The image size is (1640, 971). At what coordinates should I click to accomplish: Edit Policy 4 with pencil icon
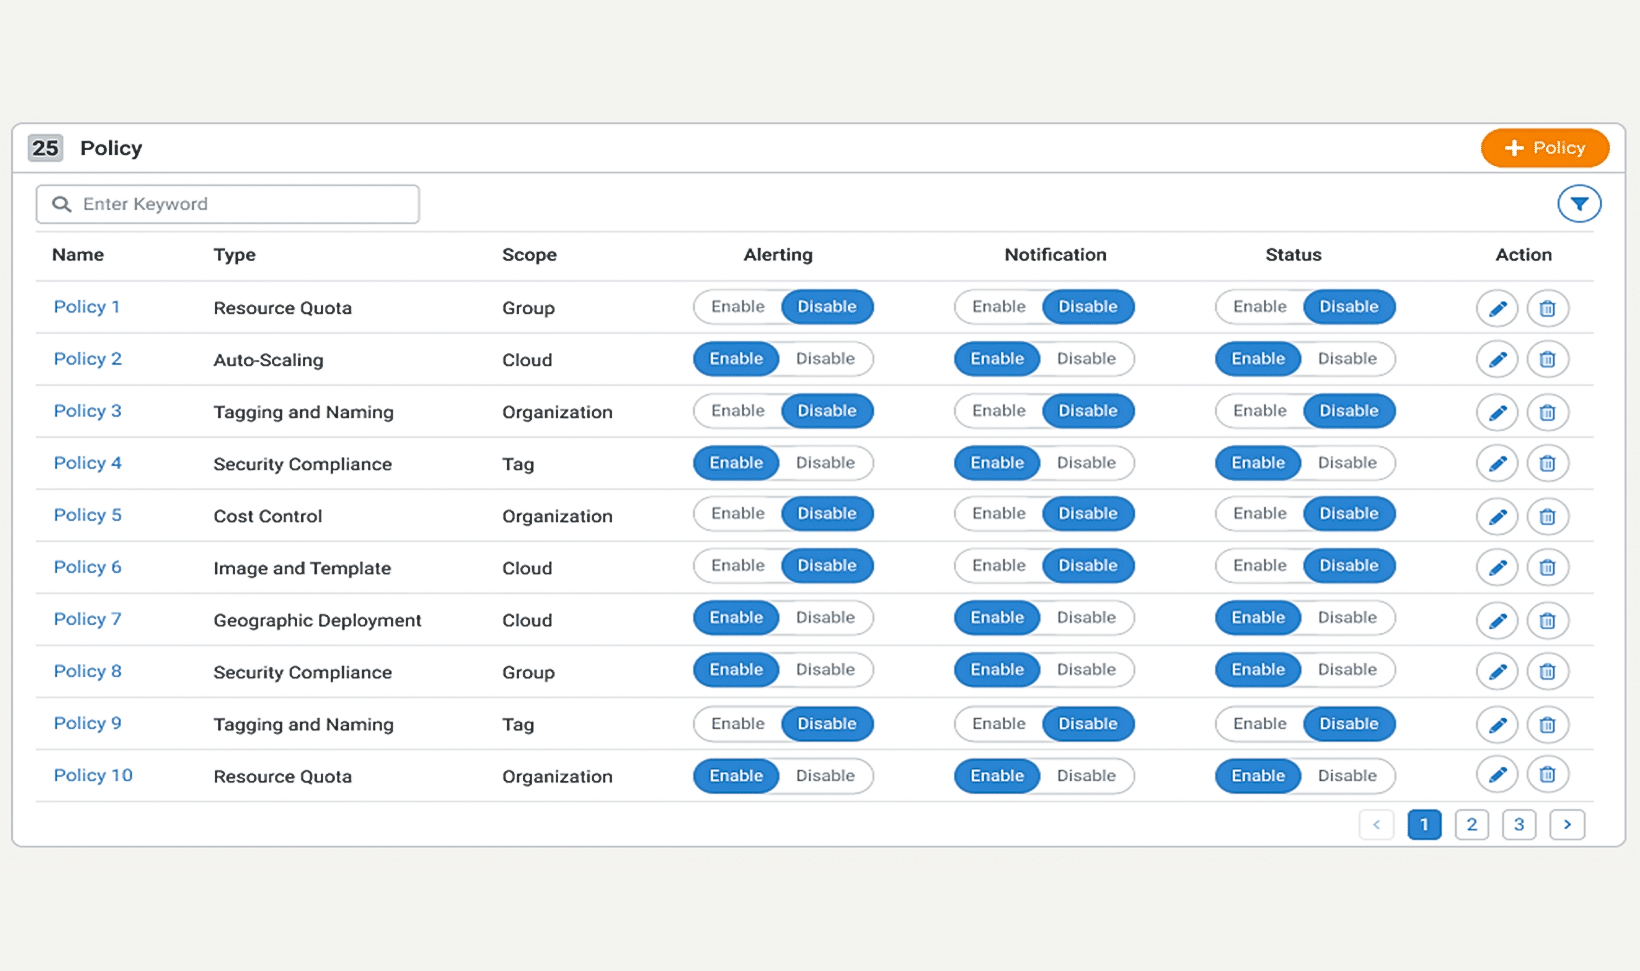1497,464
